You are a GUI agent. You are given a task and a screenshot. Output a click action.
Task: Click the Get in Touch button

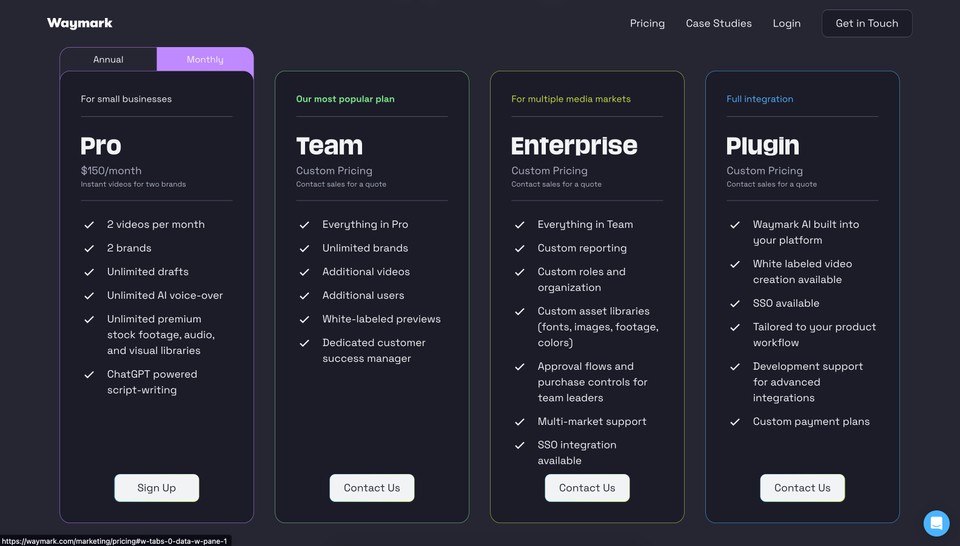[x=867, y=23]
